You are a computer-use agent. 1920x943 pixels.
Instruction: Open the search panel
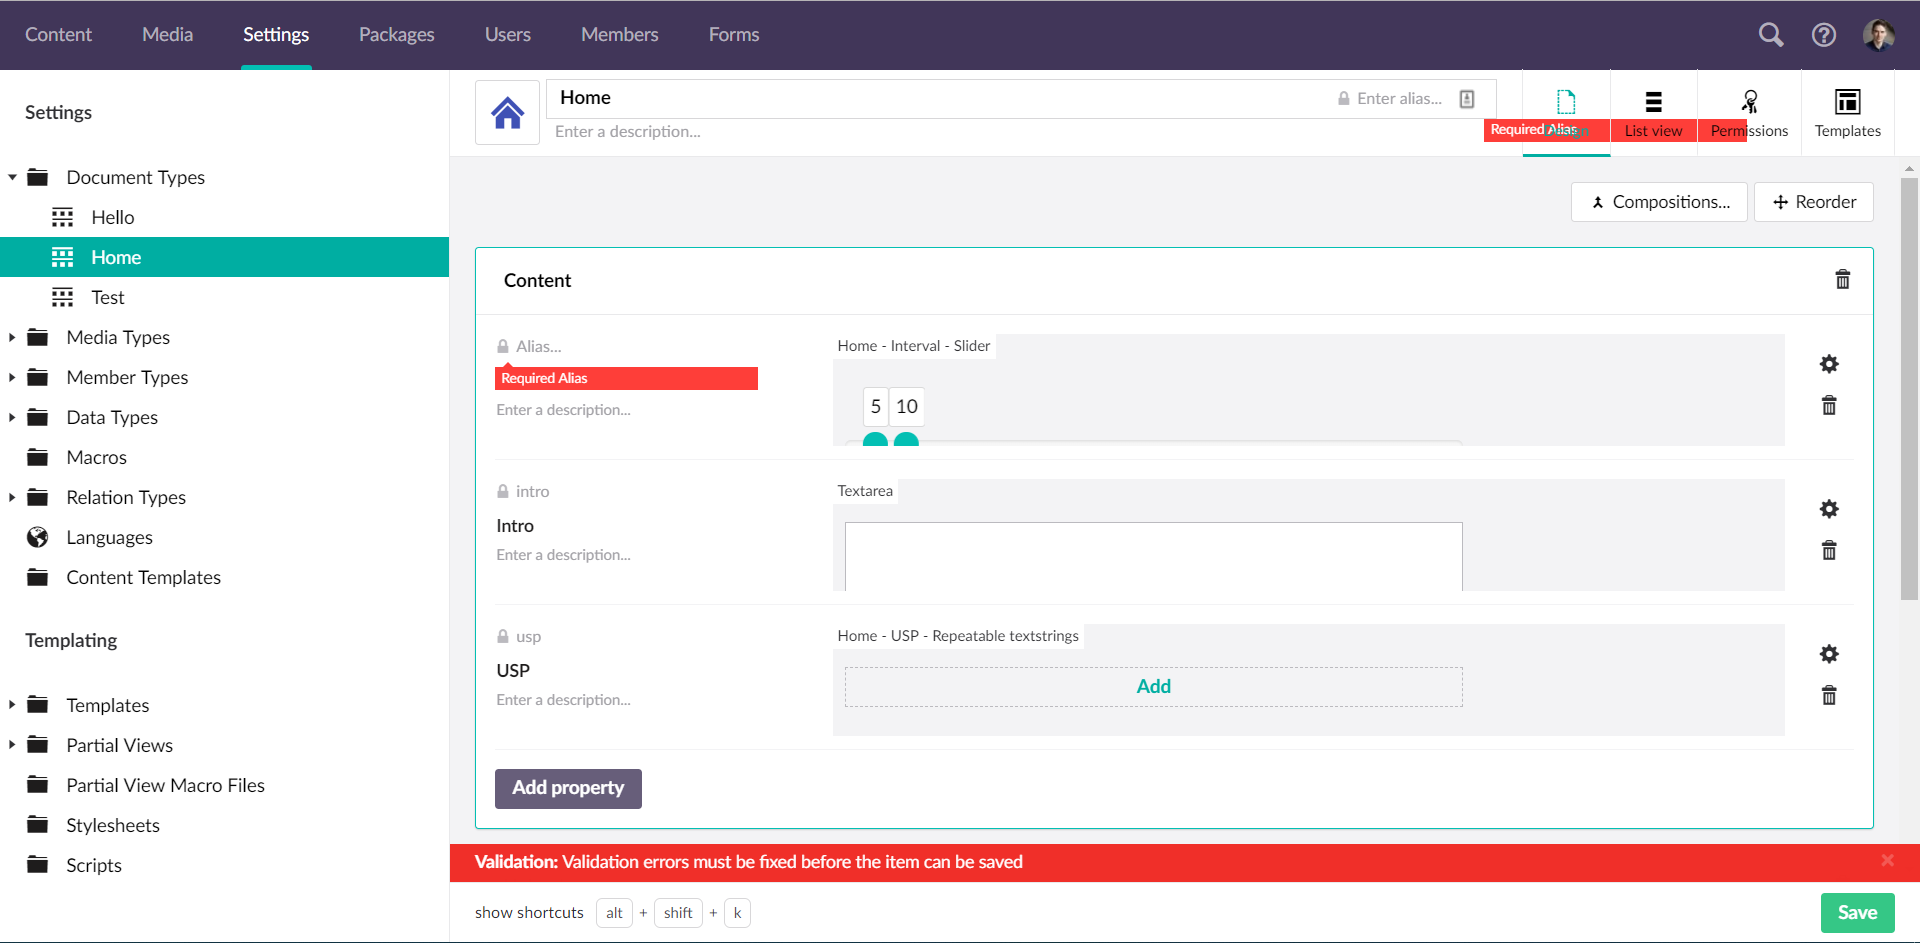tap(1770, 34)
